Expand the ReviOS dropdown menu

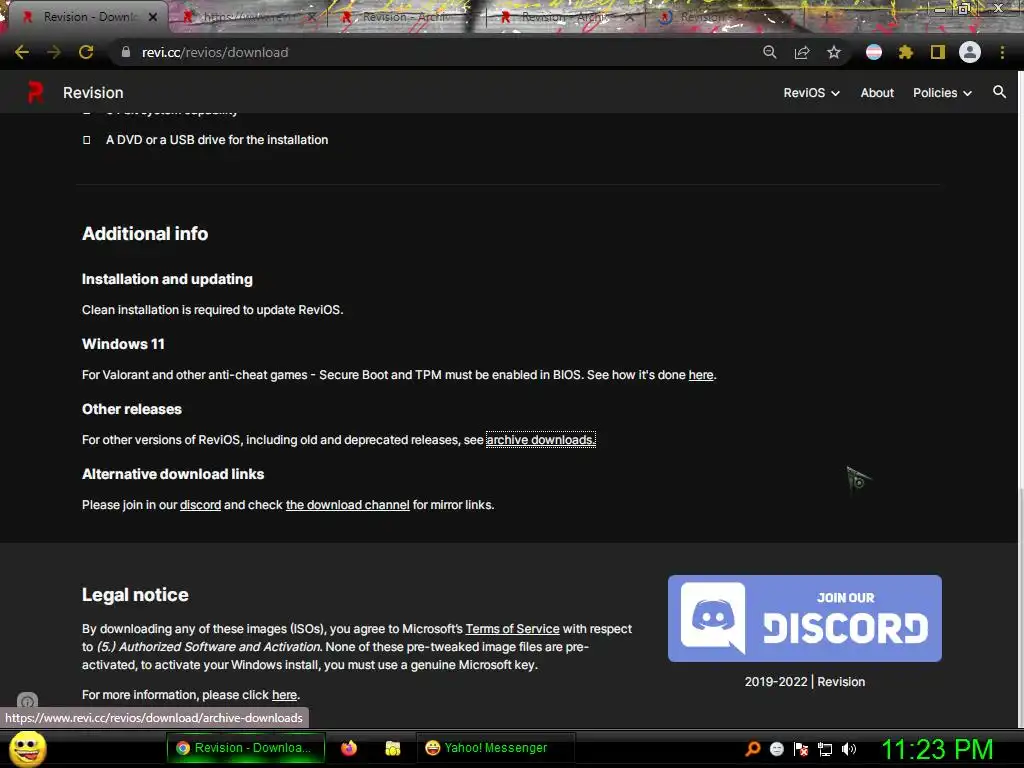pos(811,93)
